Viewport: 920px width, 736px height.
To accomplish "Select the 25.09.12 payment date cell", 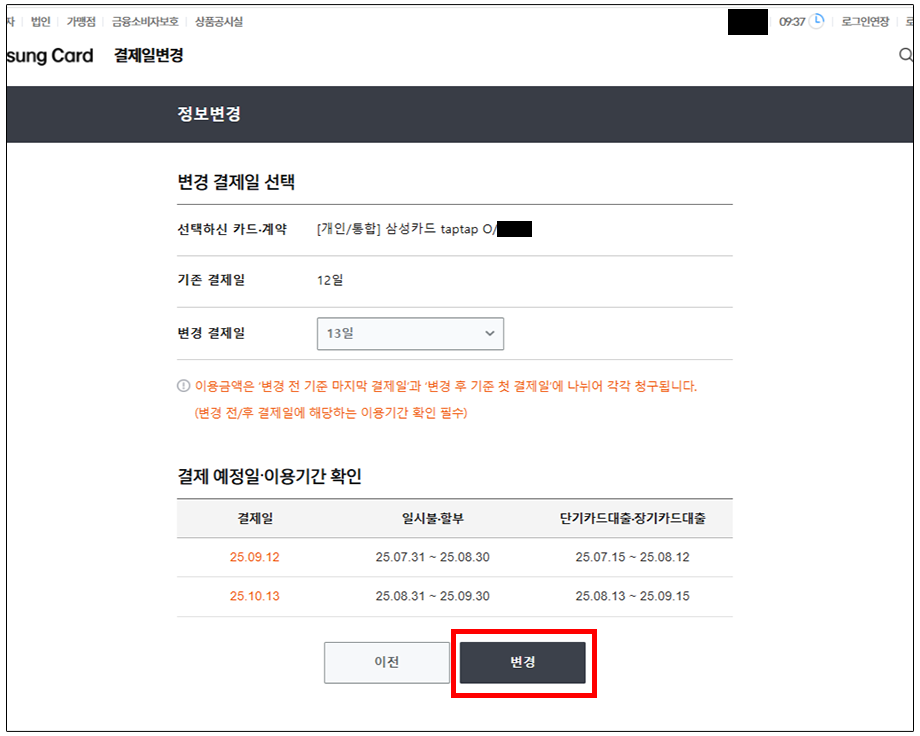I will 254,557.
